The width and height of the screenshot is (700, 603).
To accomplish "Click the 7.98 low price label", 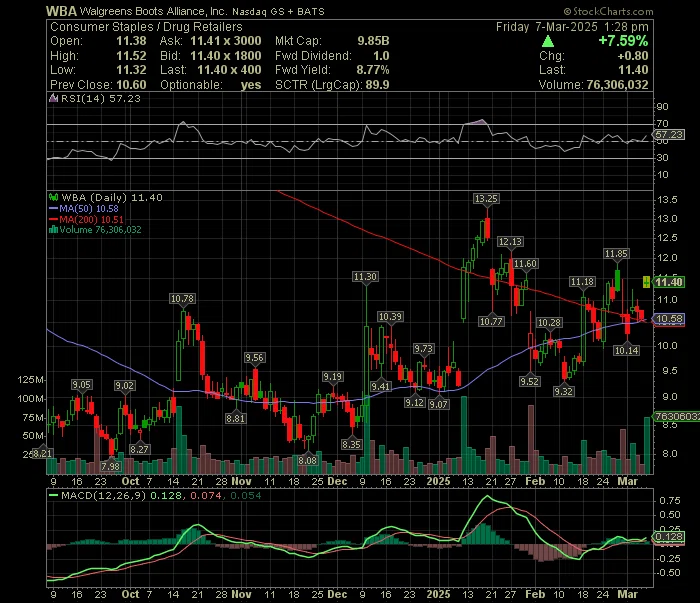I will click(110, 466).
